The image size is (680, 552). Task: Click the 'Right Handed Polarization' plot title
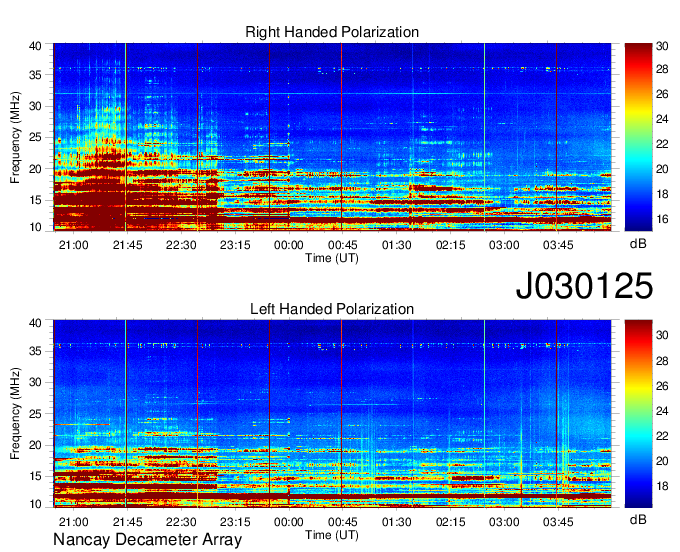coord(332,32)
